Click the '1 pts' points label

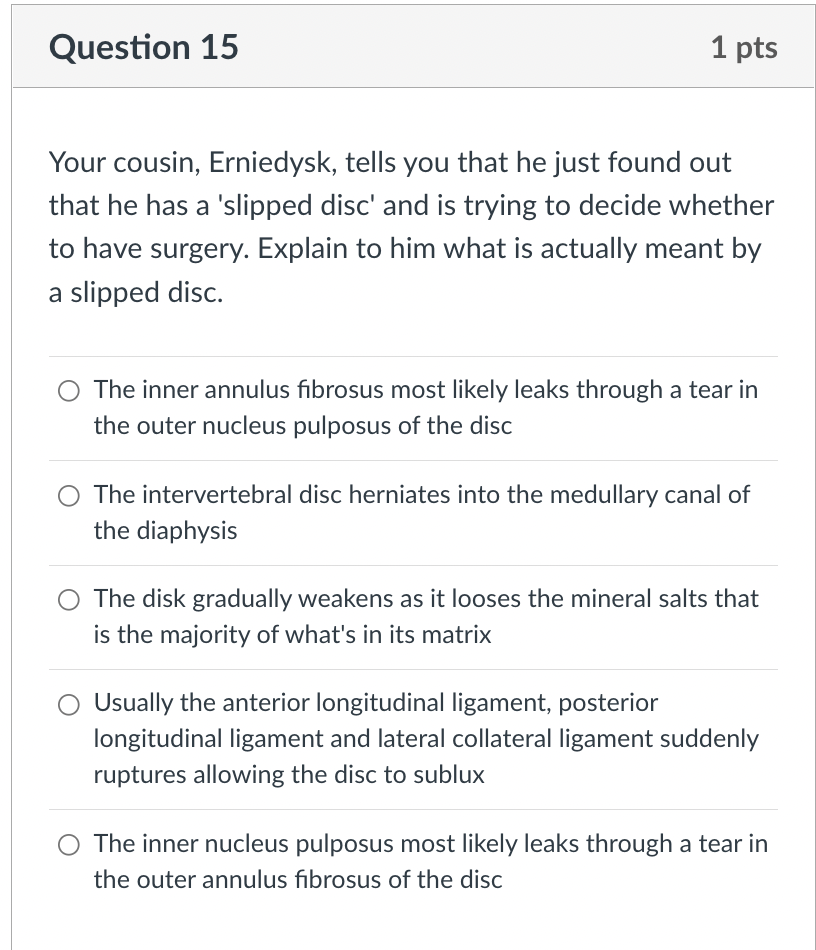pyautogui.click(x=744, y=48)
